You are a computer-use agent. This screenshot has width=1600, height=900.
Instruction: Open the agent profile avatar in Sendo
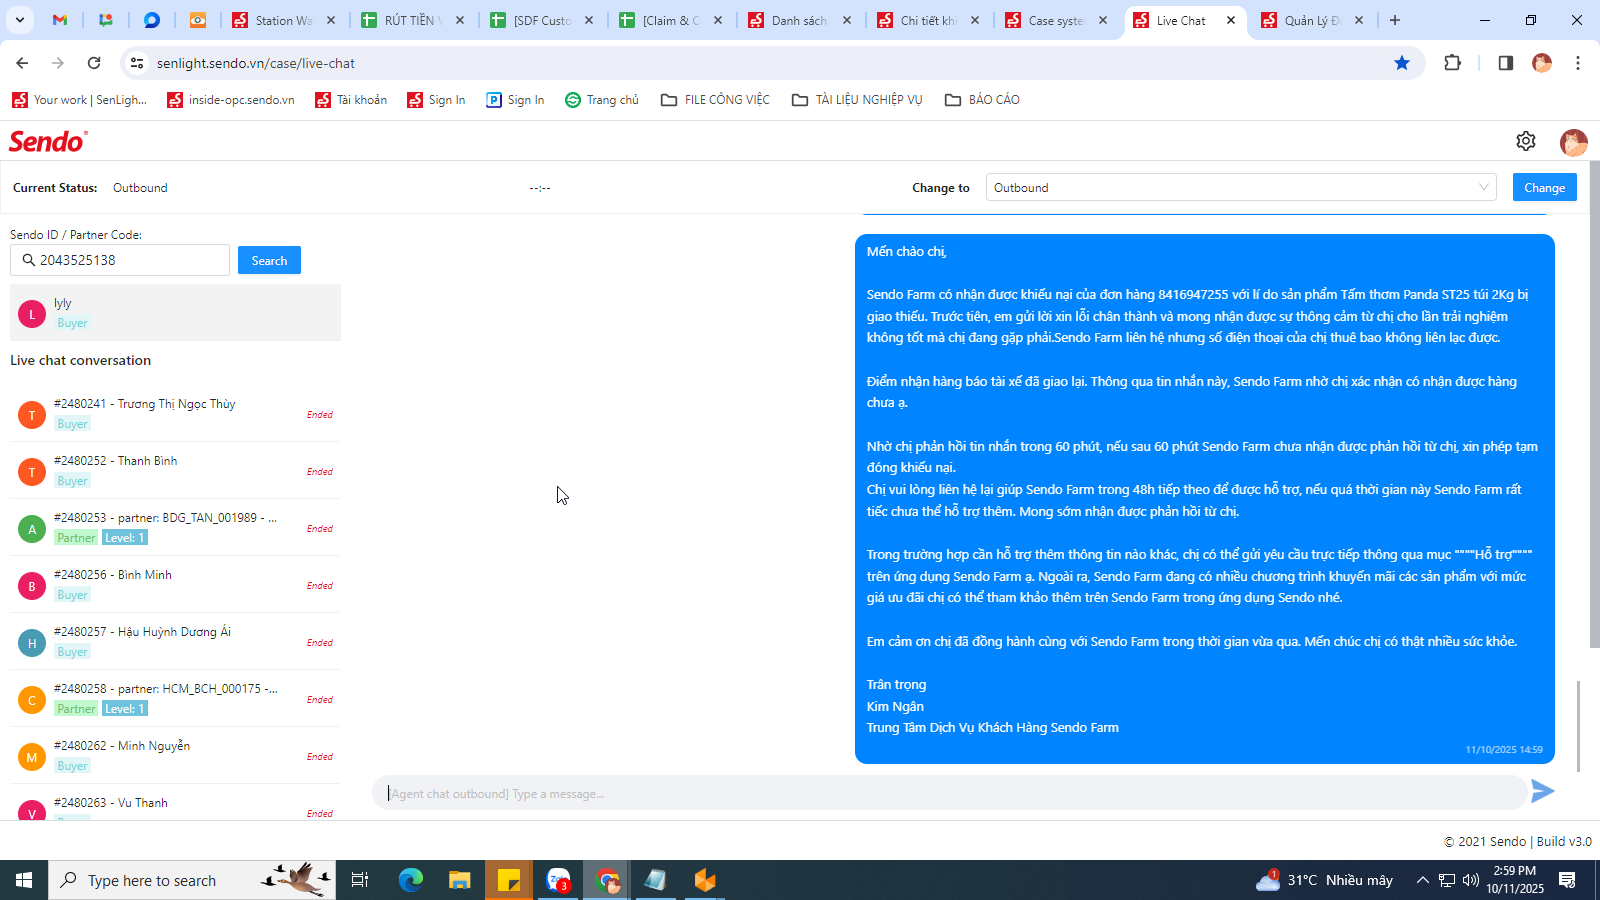pyautogui.click(x=1573, y=142)
